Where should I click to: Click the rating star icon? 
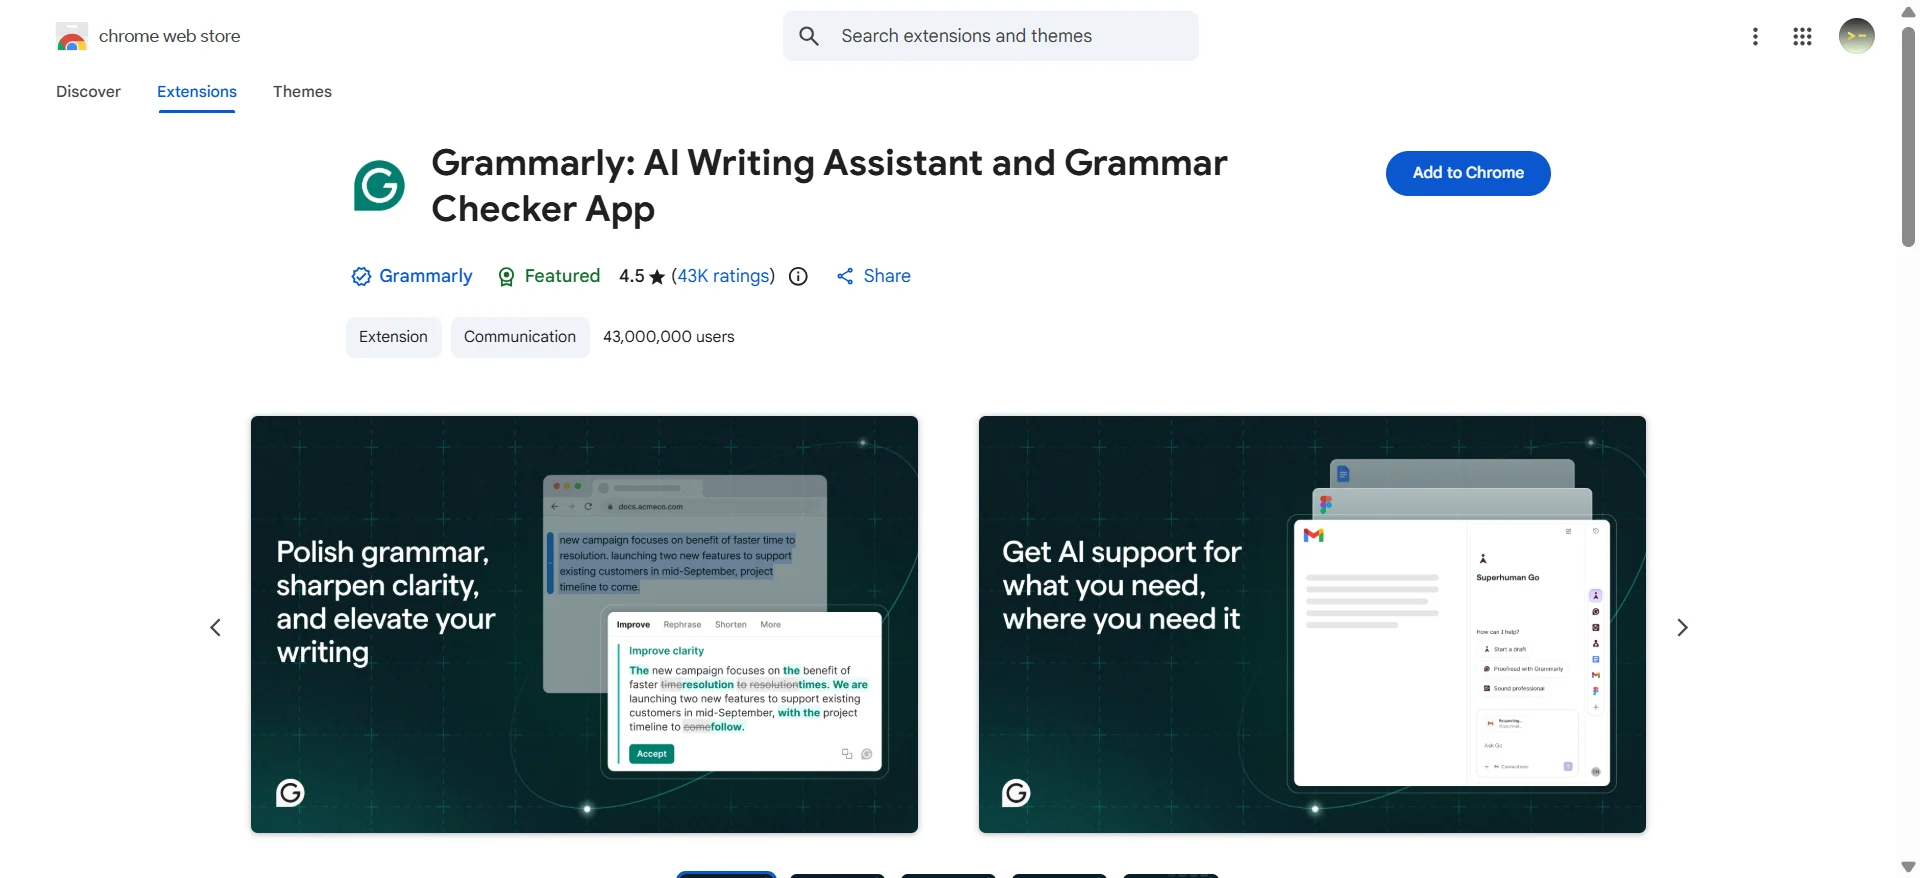(657, 277)
